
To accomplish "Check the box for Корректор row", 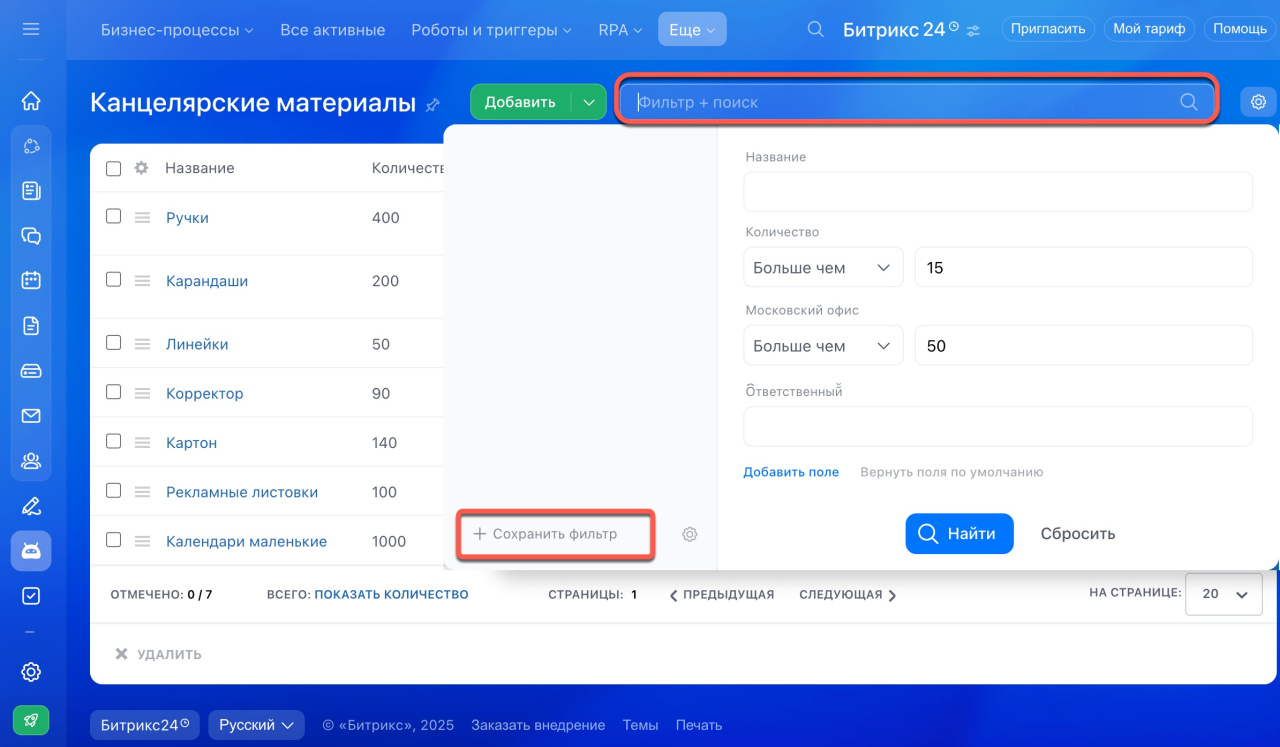I will coord(114,392).
